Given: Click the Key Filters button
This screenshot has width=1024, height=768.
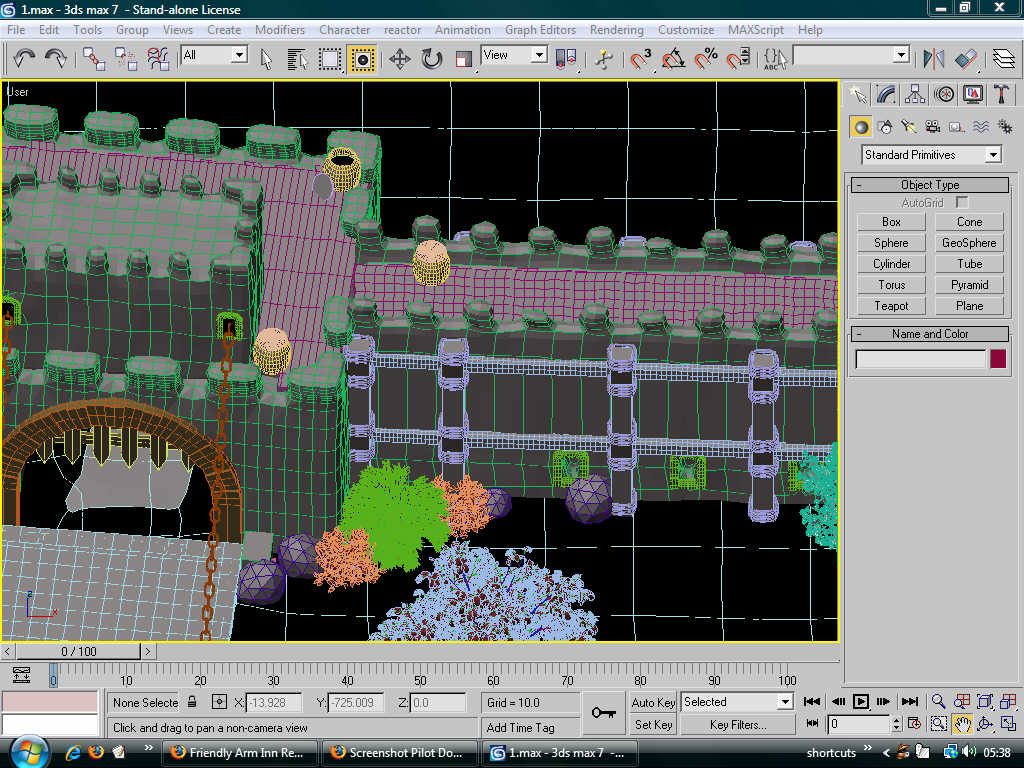Looking at the screenshot, I should (x=738, y=725).
